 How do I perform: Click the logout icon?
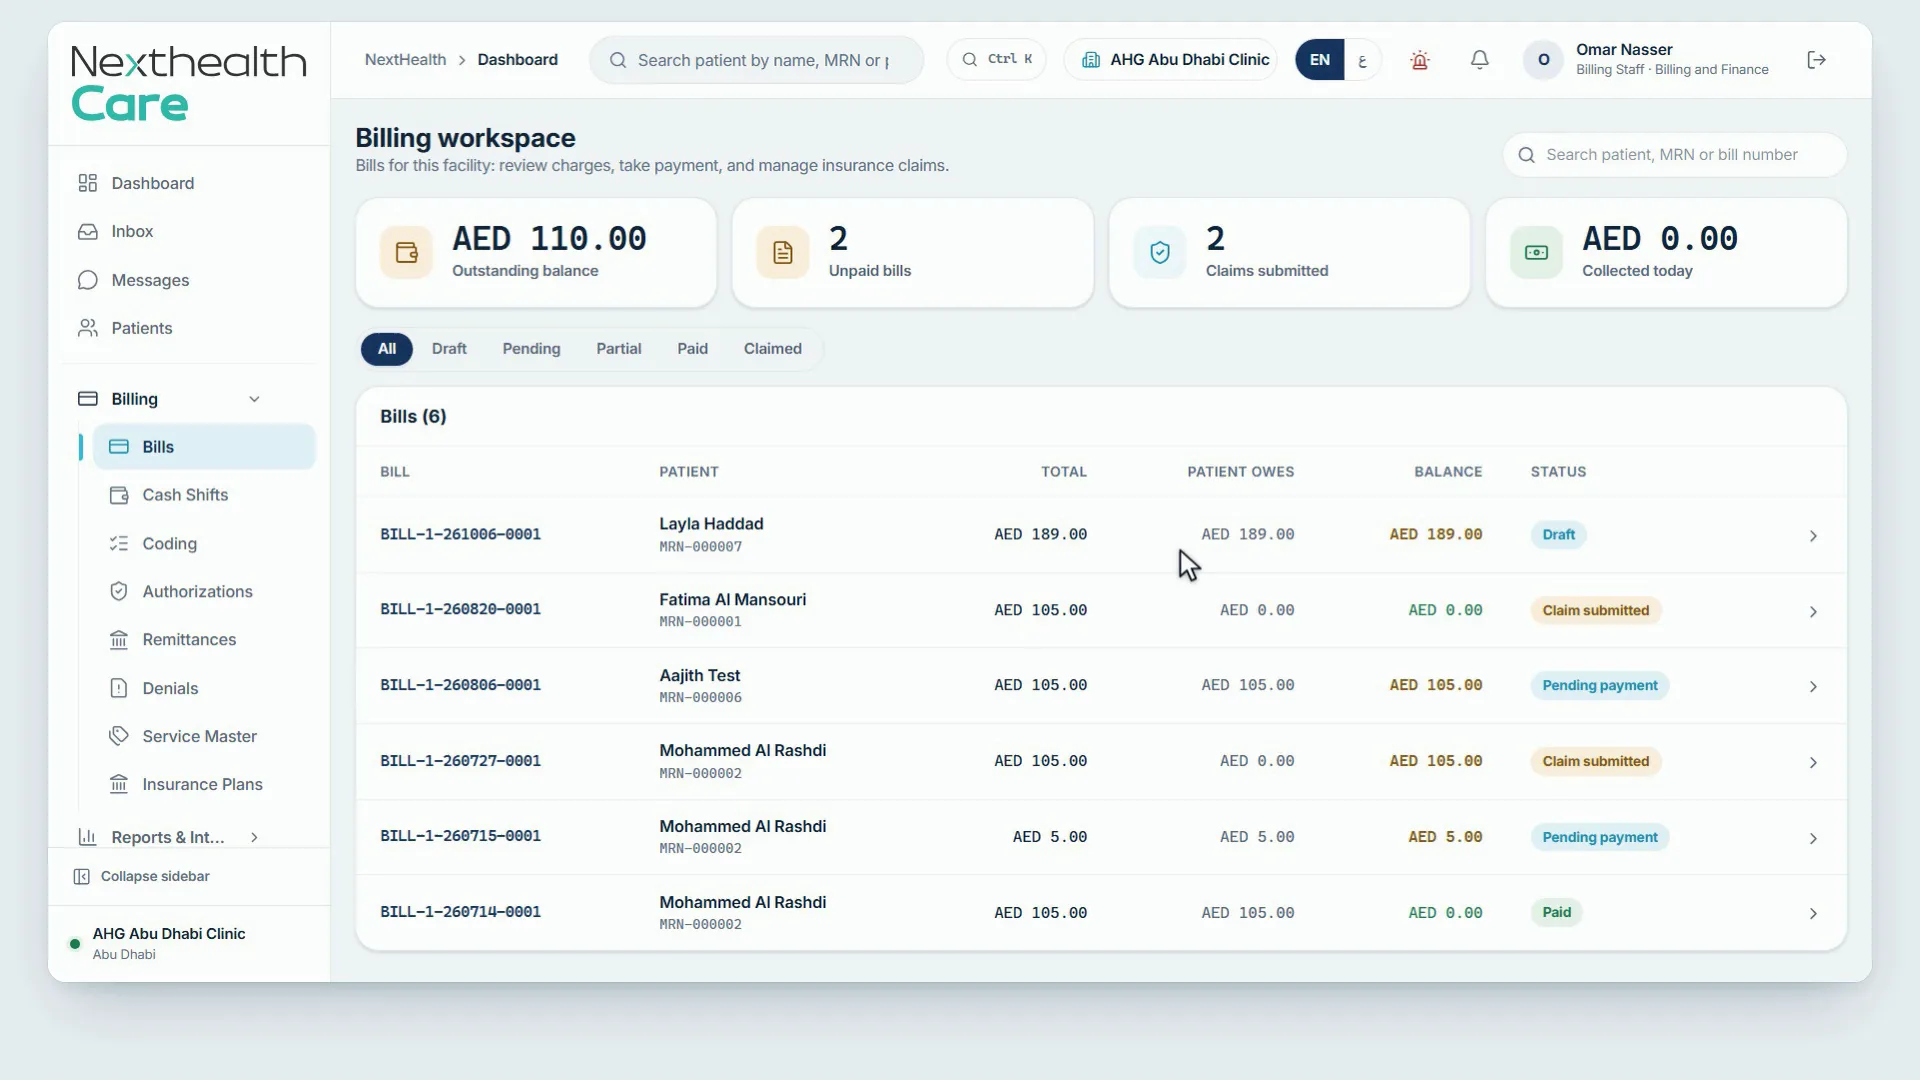click(x=1816, y=60)
